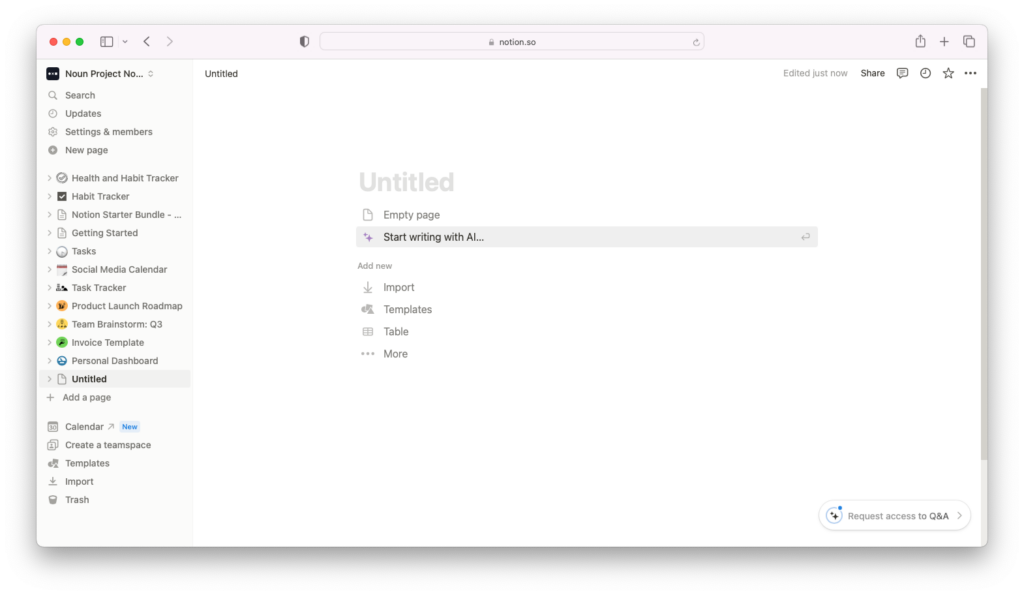Open the comments speech bubble icon
Image resolution: width=1024 pixels, height=595 pixels.
coord(902,73)
